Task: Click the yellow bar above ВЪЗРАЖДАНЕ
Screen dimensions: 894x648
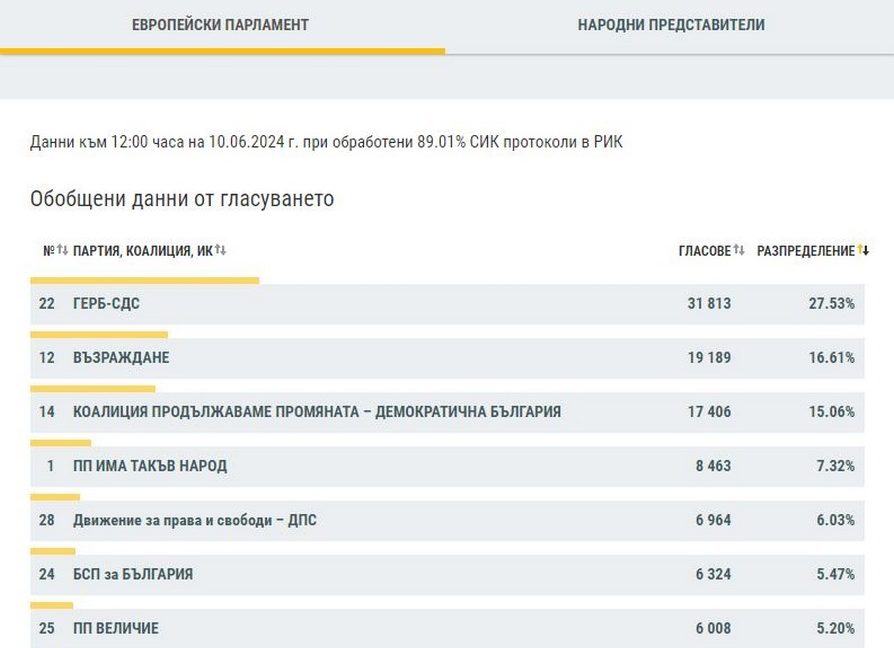Action: click(99, 334)
